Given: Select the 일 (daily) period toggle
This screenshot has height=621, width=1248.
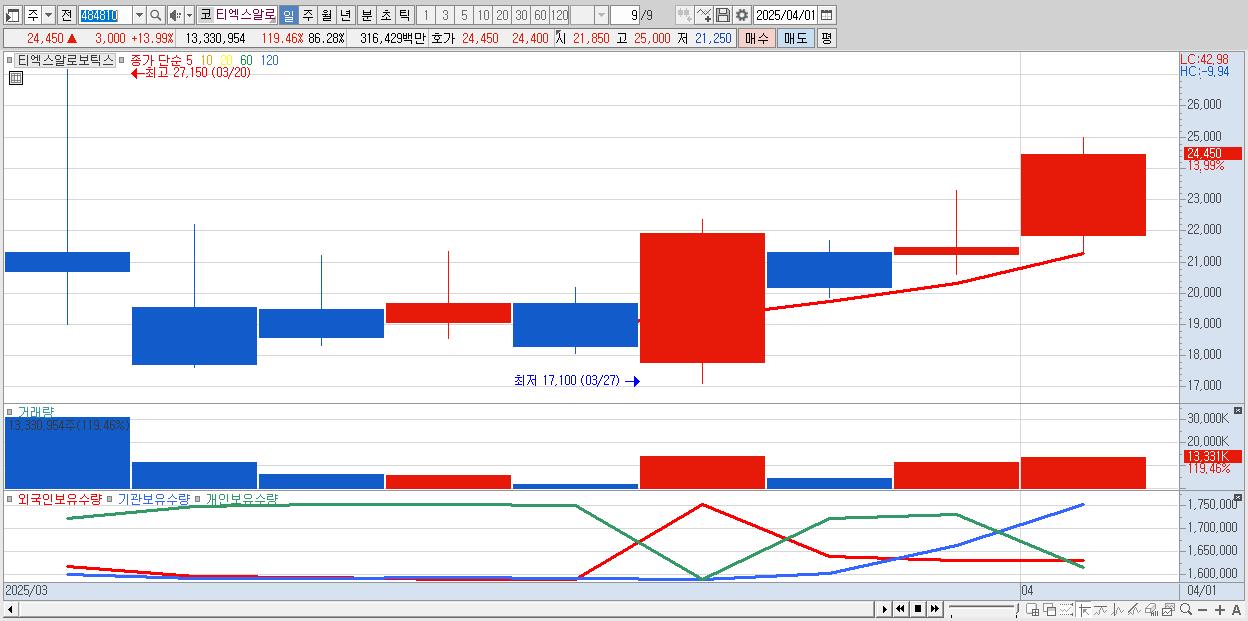Looking at the screenshot, I should pos(288,15).
